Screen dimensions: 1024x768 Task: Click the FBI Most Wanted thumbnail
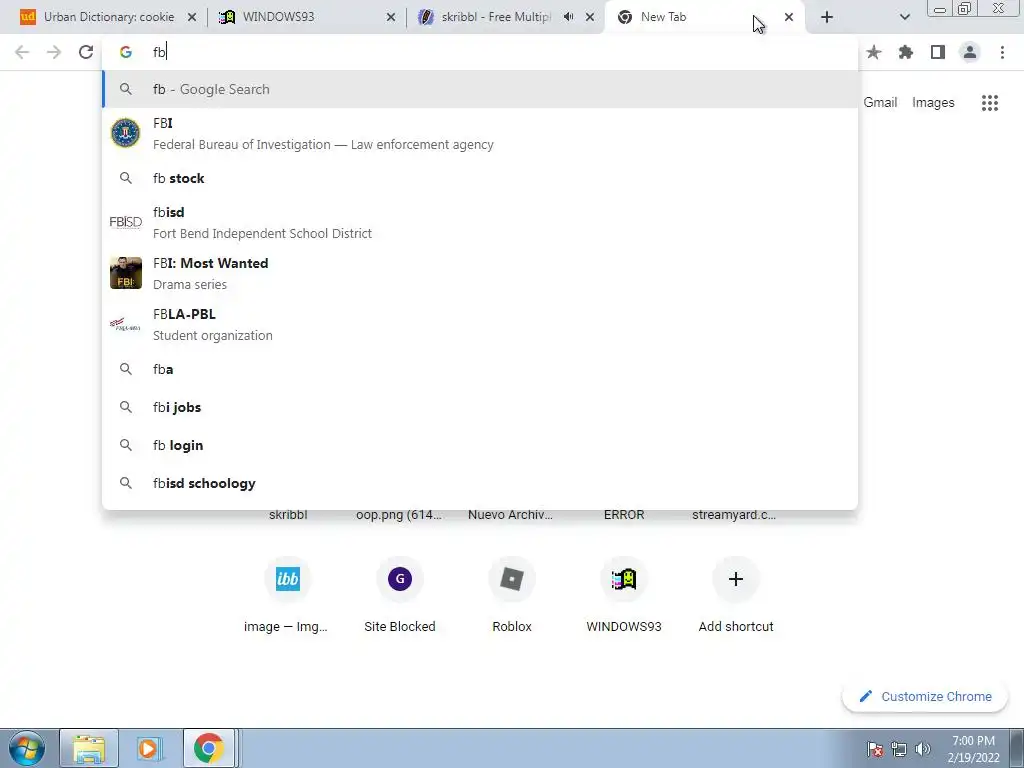pyautogui.click(x=125, y=273)
